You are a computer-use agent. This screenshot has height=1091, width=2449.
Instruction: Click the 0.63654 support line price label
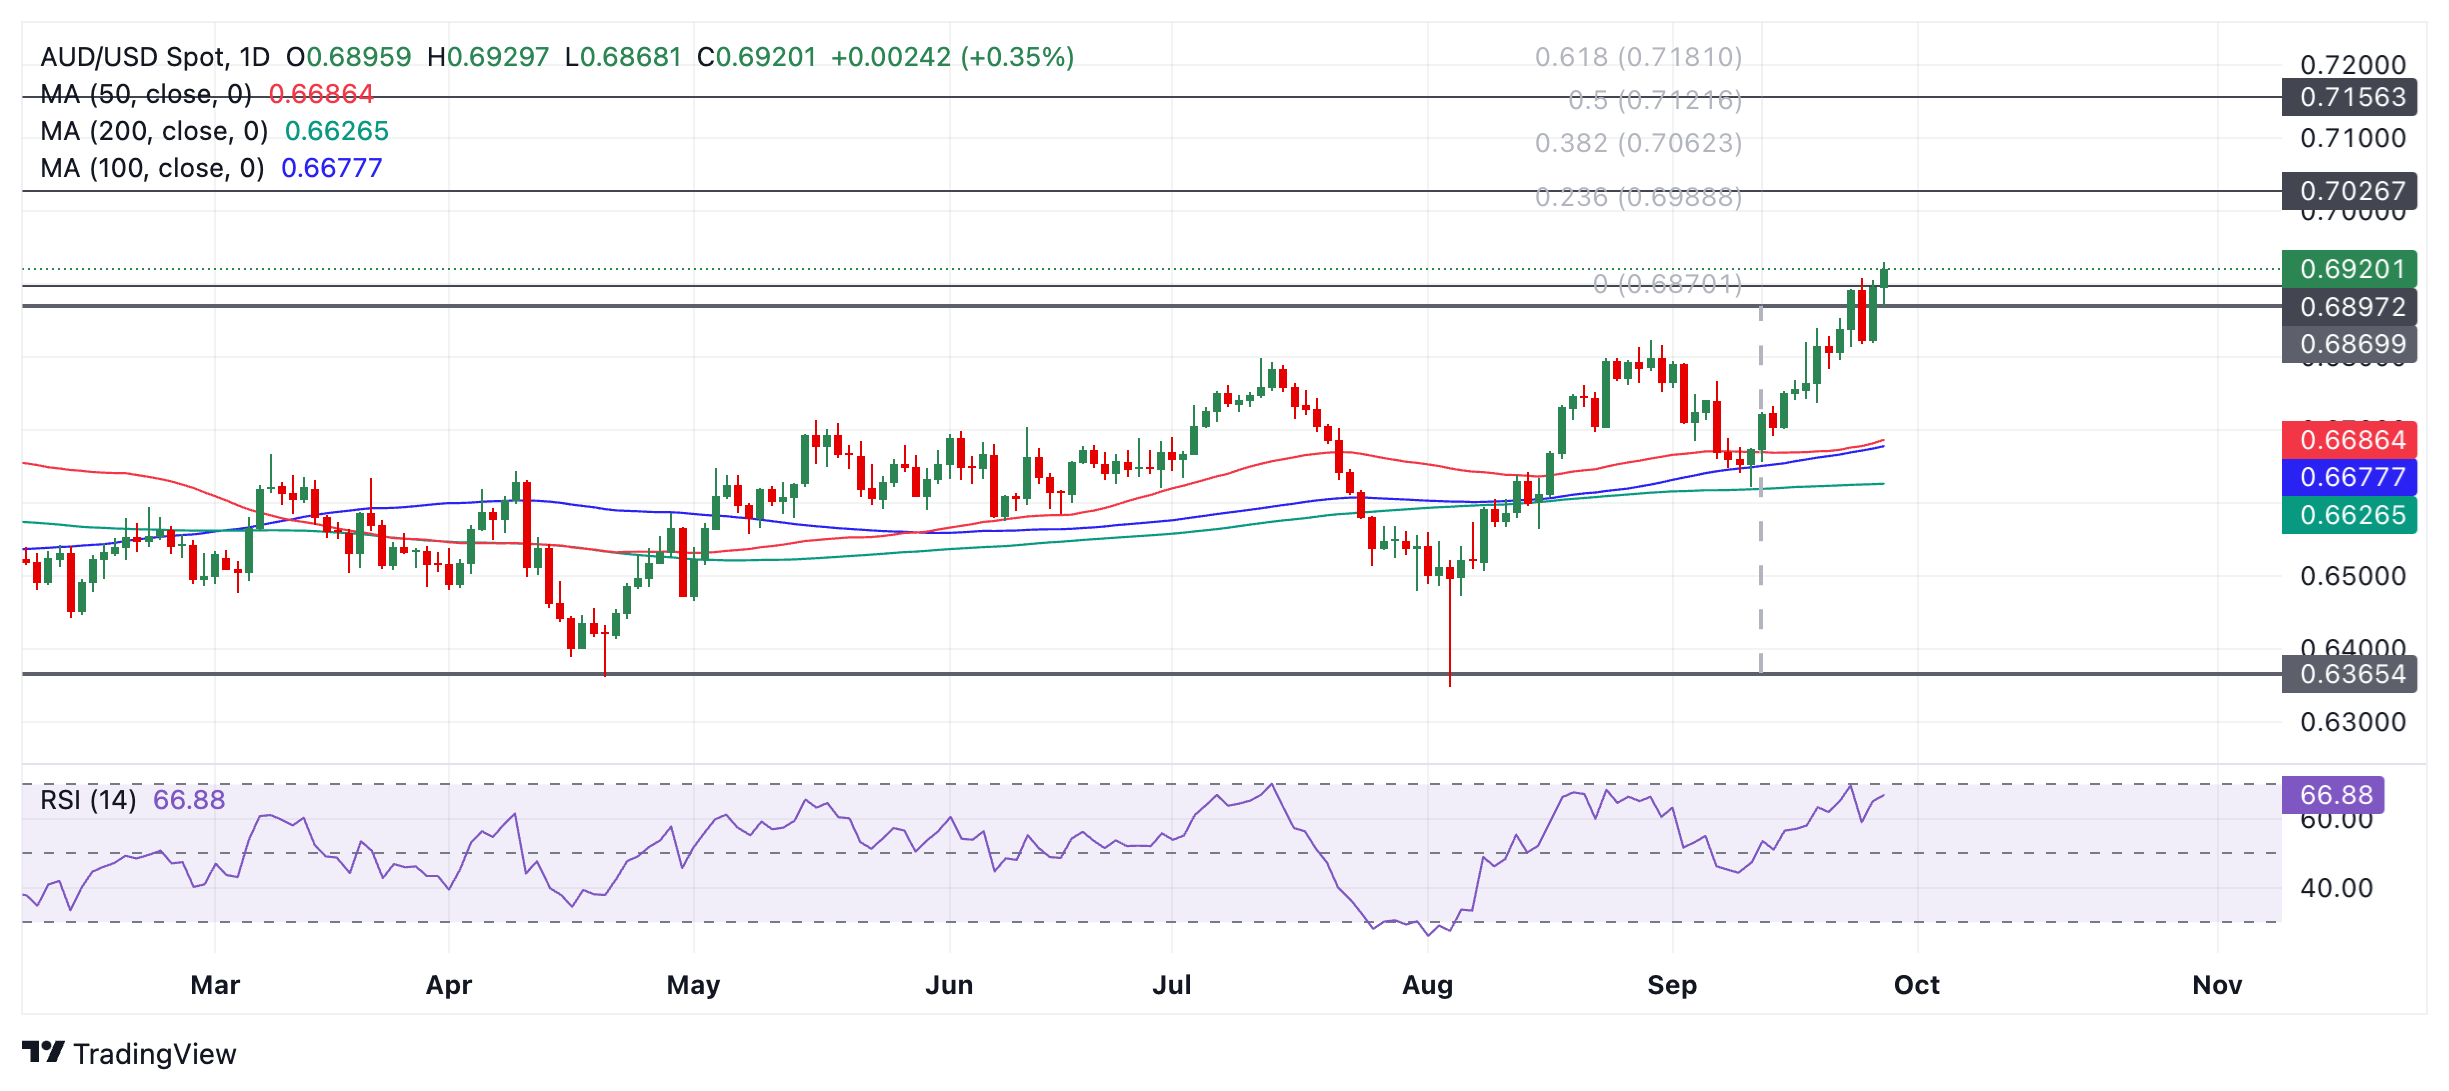2348,674
